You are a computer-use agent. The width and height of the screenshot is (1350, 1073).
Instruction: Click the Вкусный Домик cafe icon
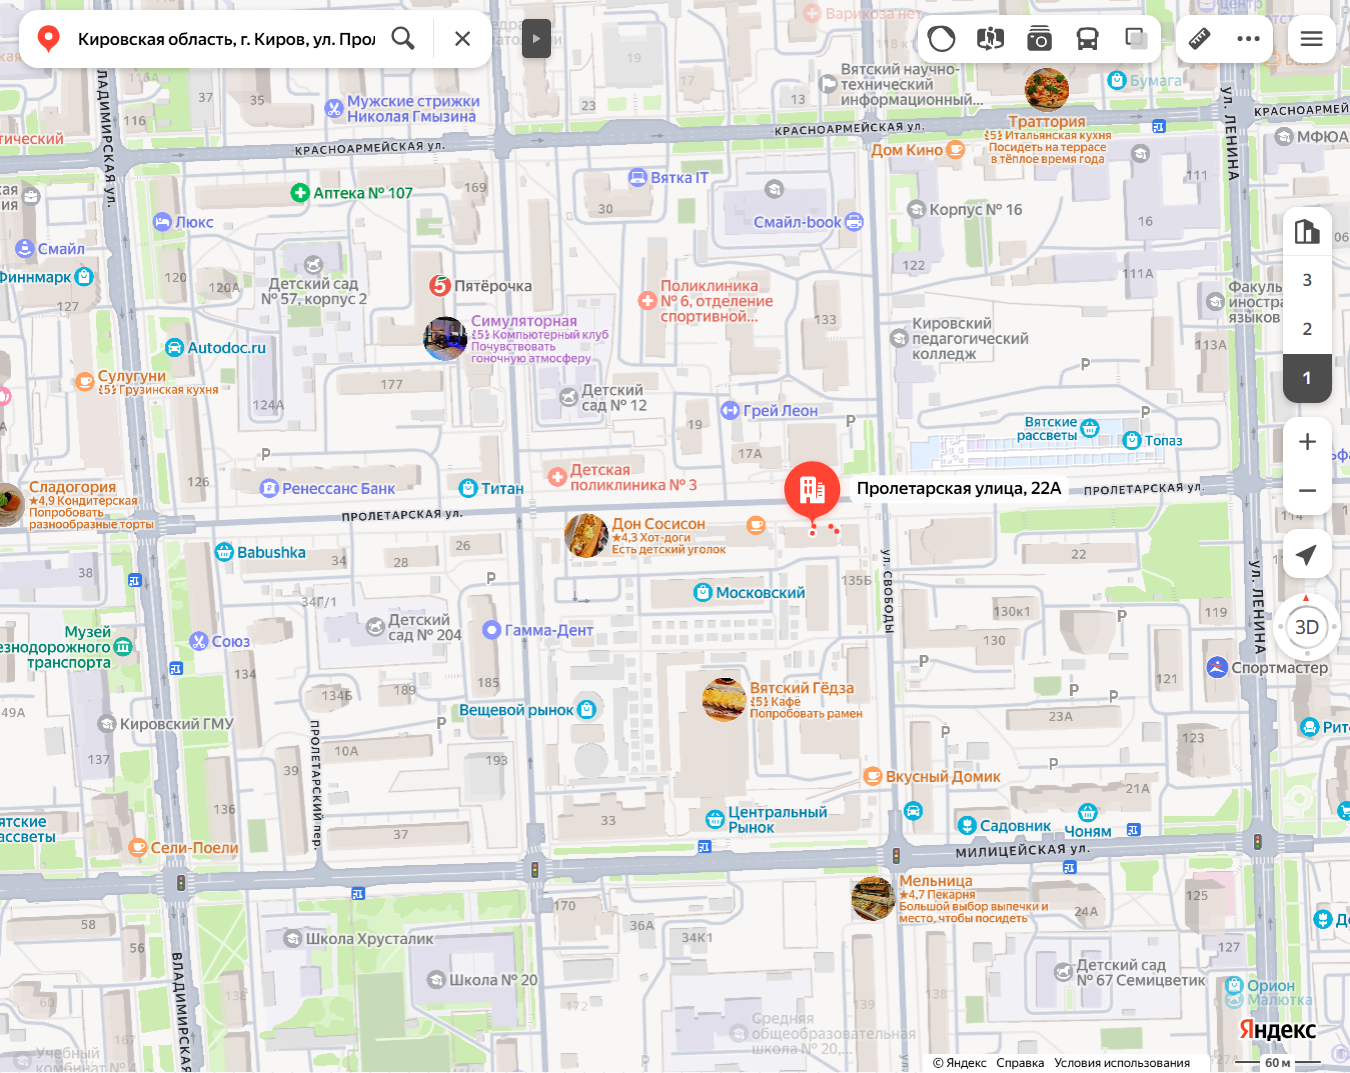tap(873, 777)
